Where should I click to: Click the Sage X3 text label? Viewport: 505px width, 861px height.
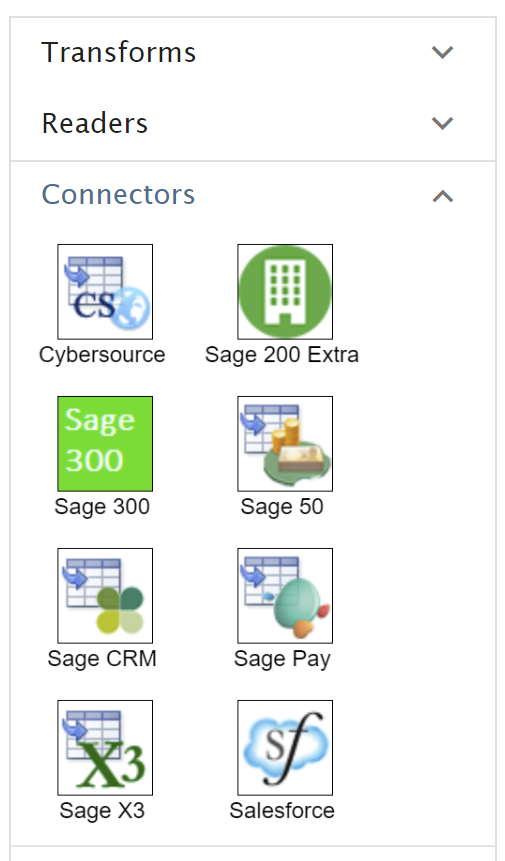[x=102, y=810]
